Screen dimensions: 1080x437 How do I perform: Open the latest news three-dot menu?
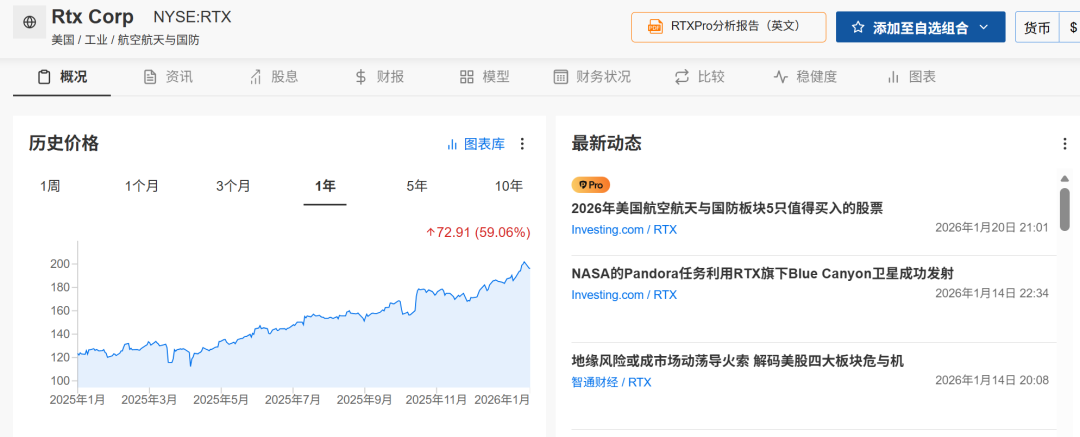point(1064,144)
